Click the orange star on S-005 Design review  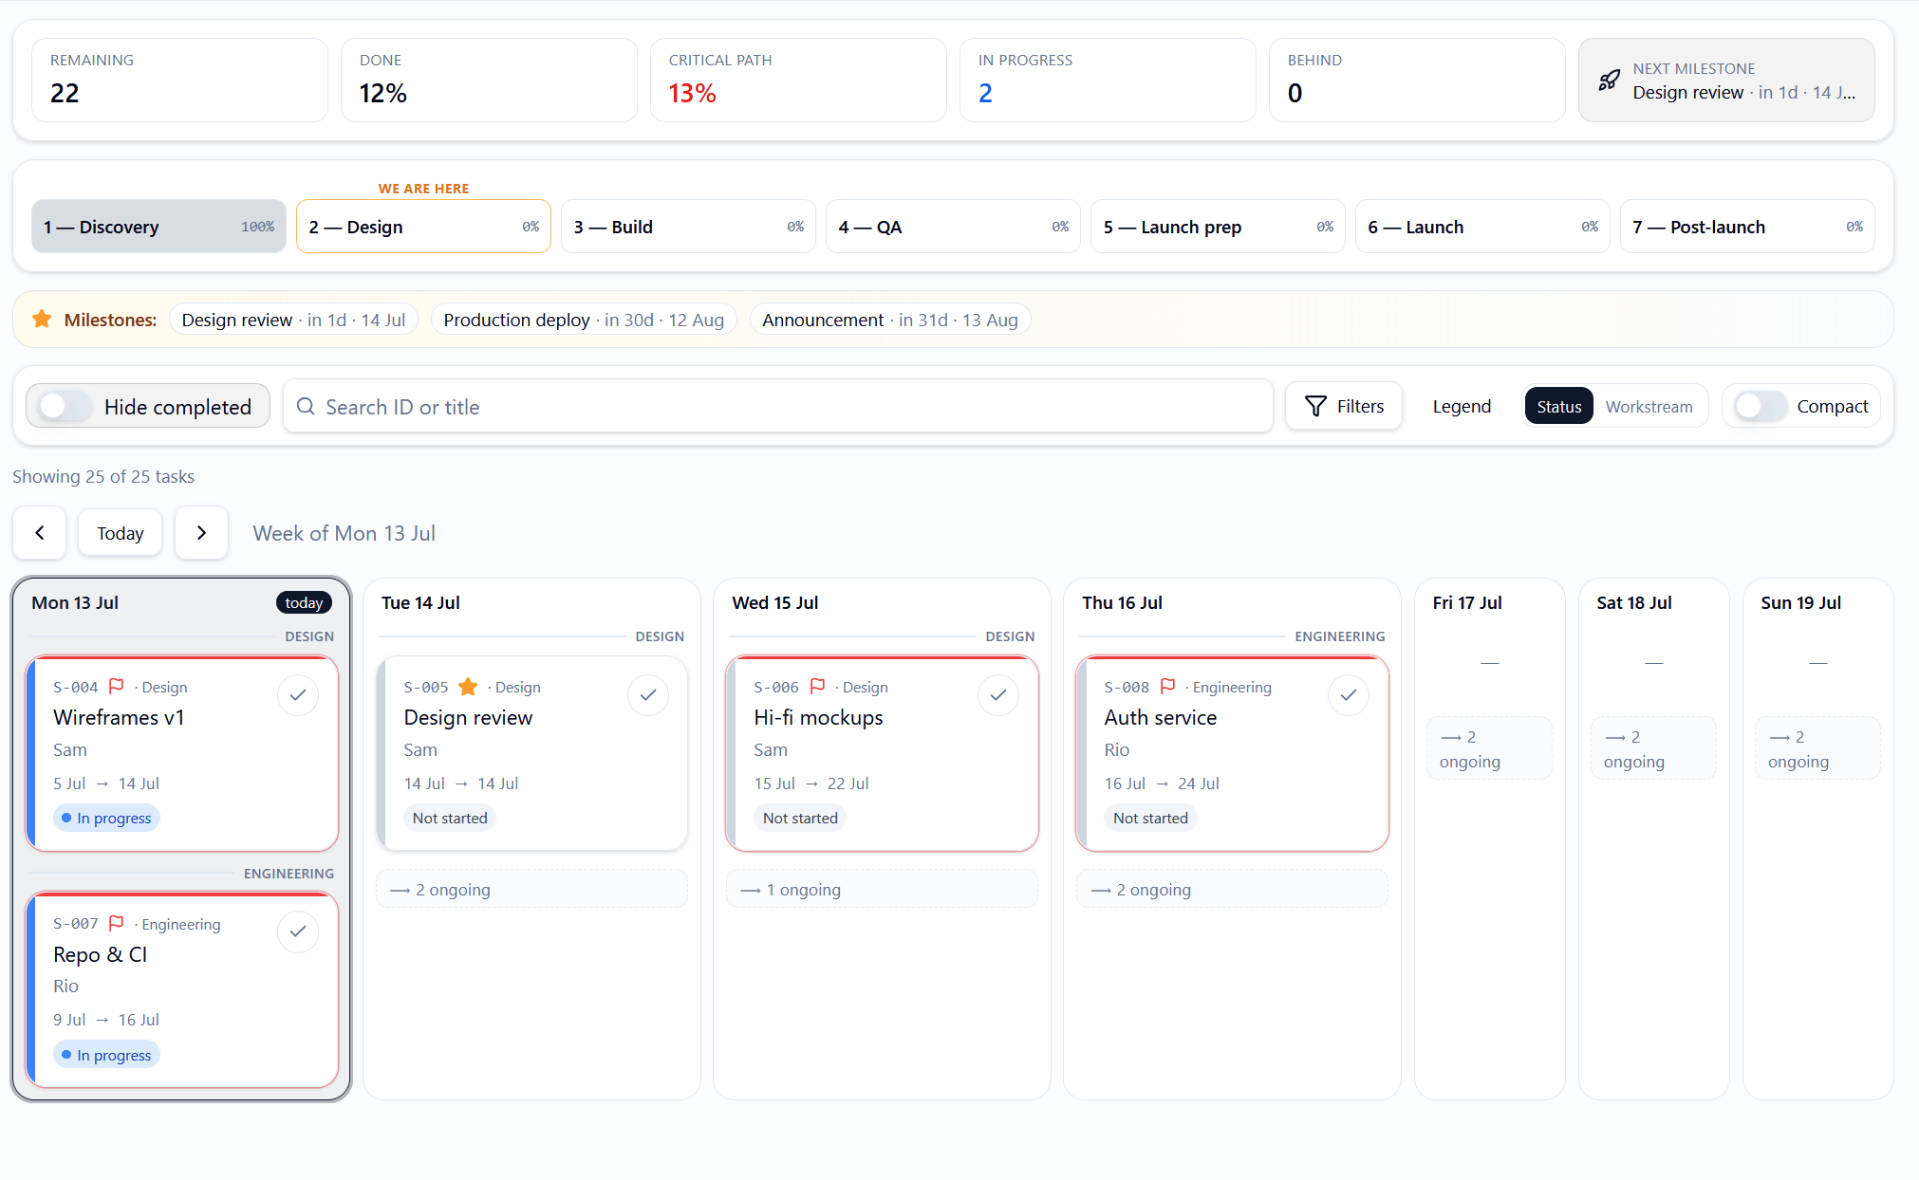click(x=467, y=686)
